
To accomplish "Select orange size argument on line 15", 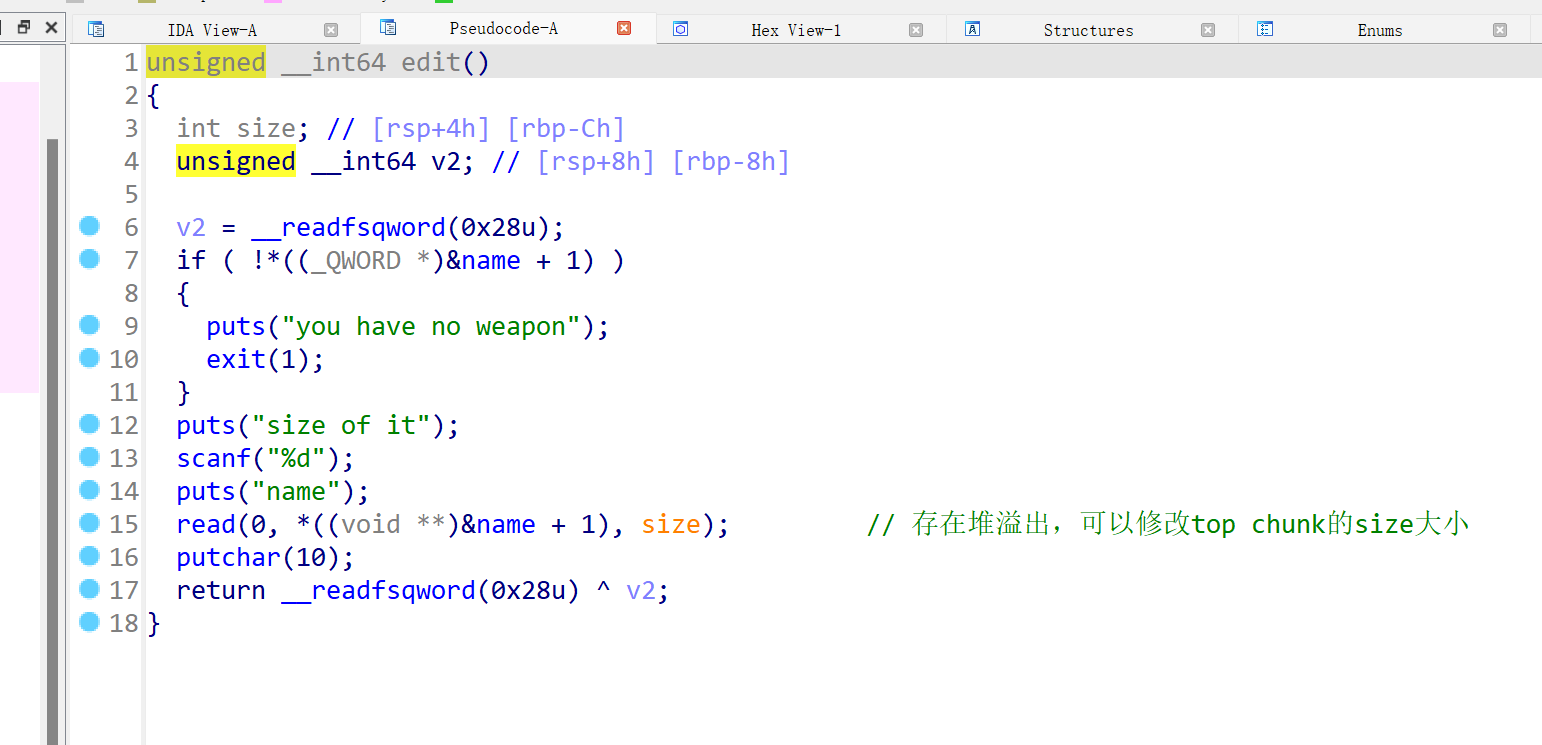I will tap(671, 525).
